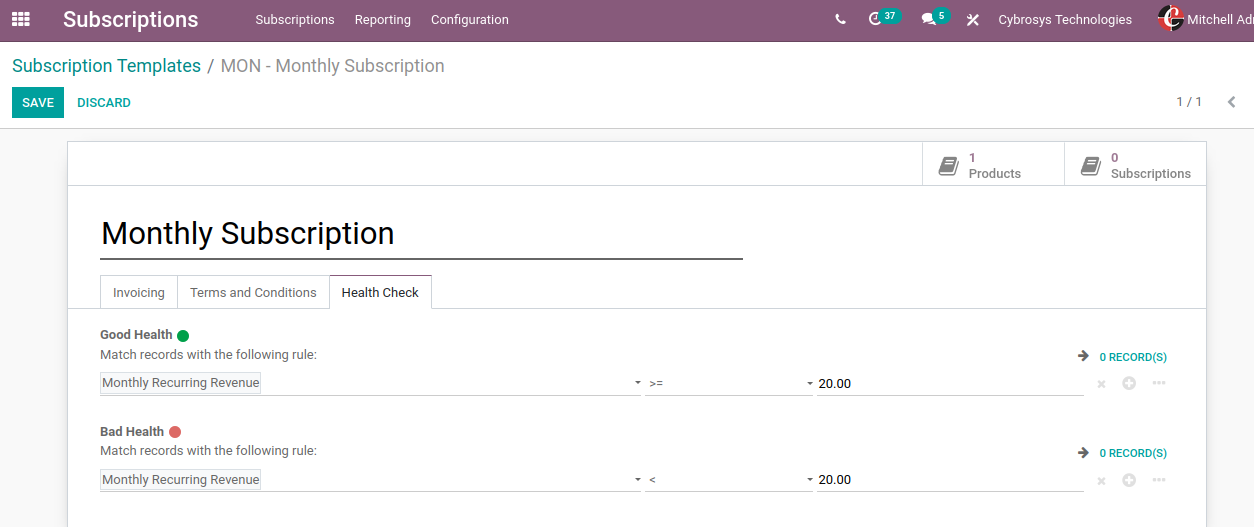Click the arrow icon next to Good Health records
The image size is (1254, 527).
1083,356
